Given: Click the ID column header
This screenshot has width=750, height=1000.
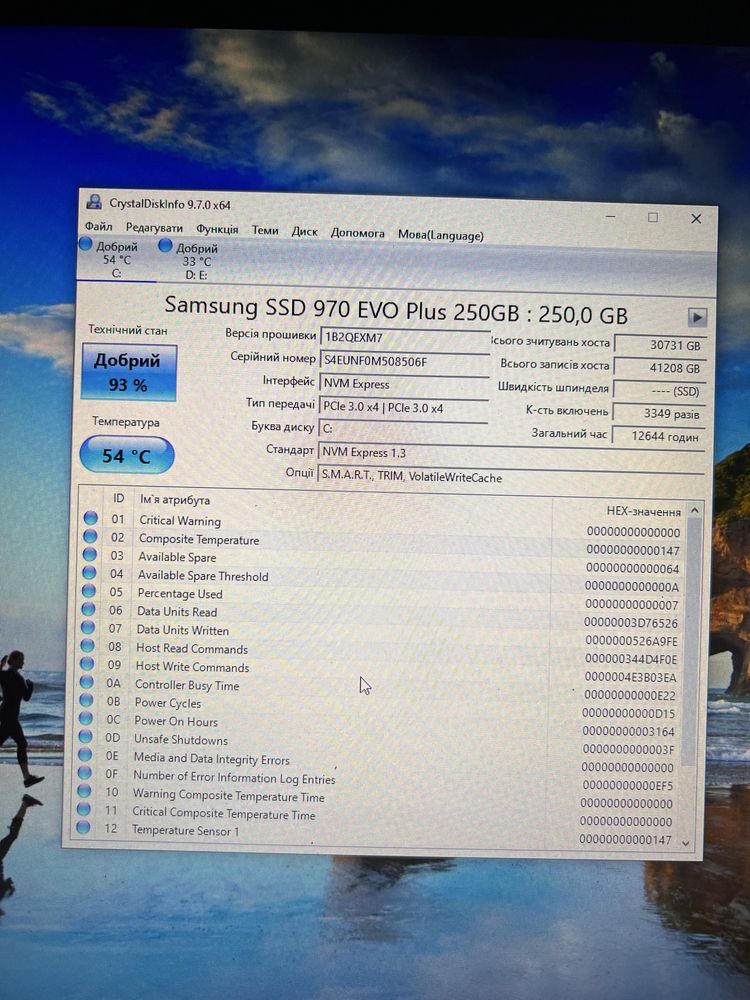Looking at the screenshot, I should pyautogui.click(x=119, y=498).
